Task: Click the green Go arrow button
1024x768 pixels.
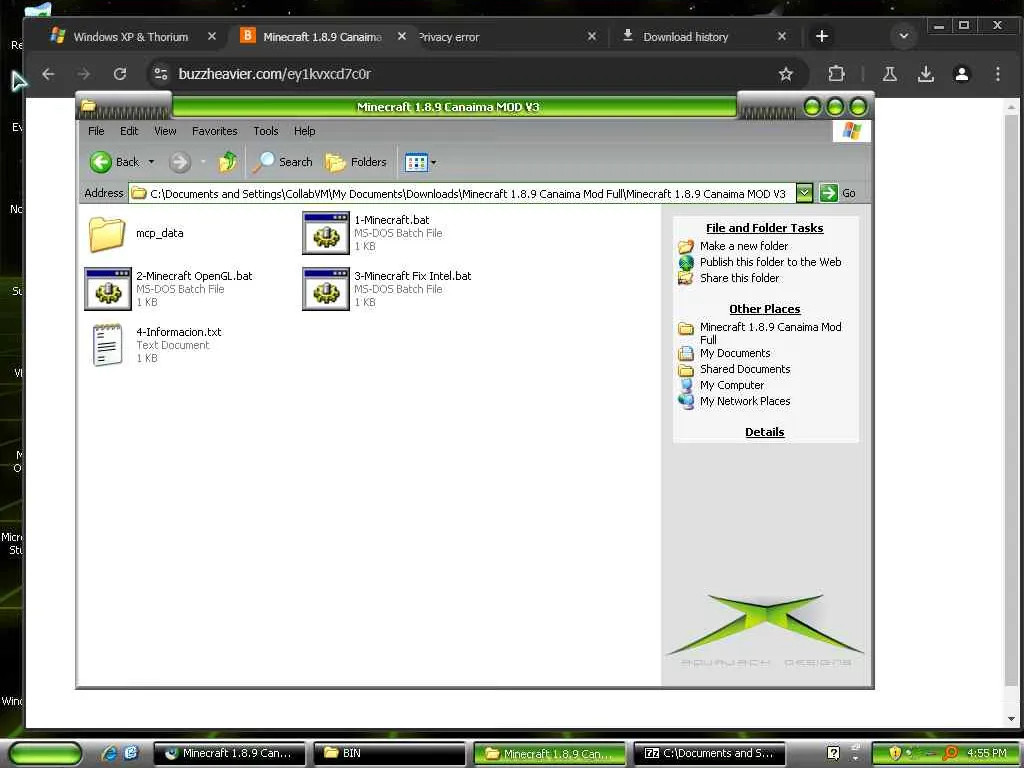Action: [829, 193]
